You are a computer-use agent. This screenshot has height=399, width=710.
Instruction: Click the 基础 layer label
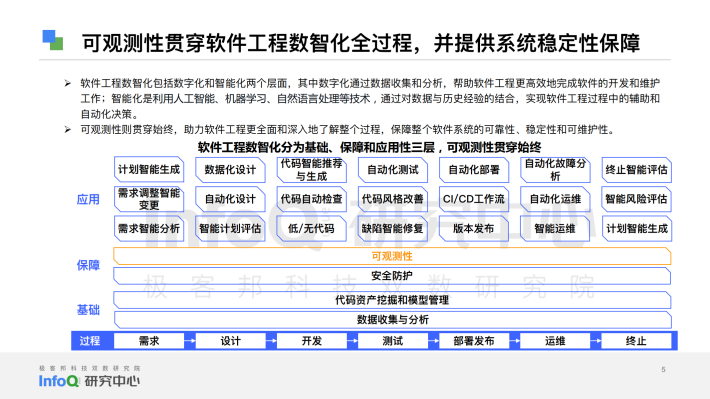88,310
